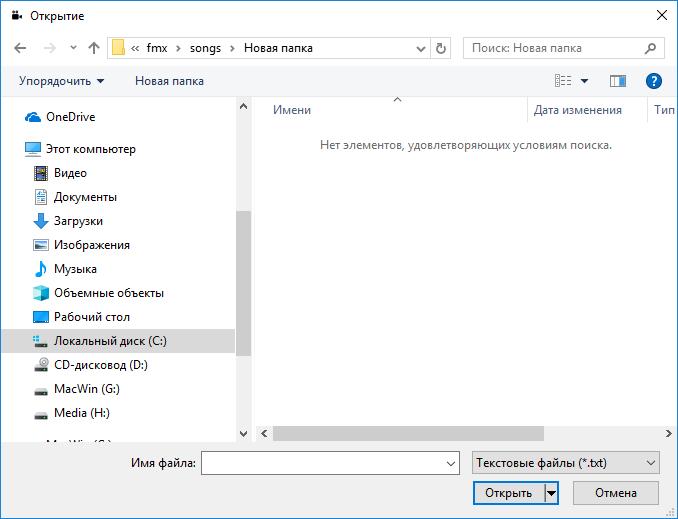
Task: Open the view options dropdown arrow
Action: pyautogui.click(x=584, y=81)
